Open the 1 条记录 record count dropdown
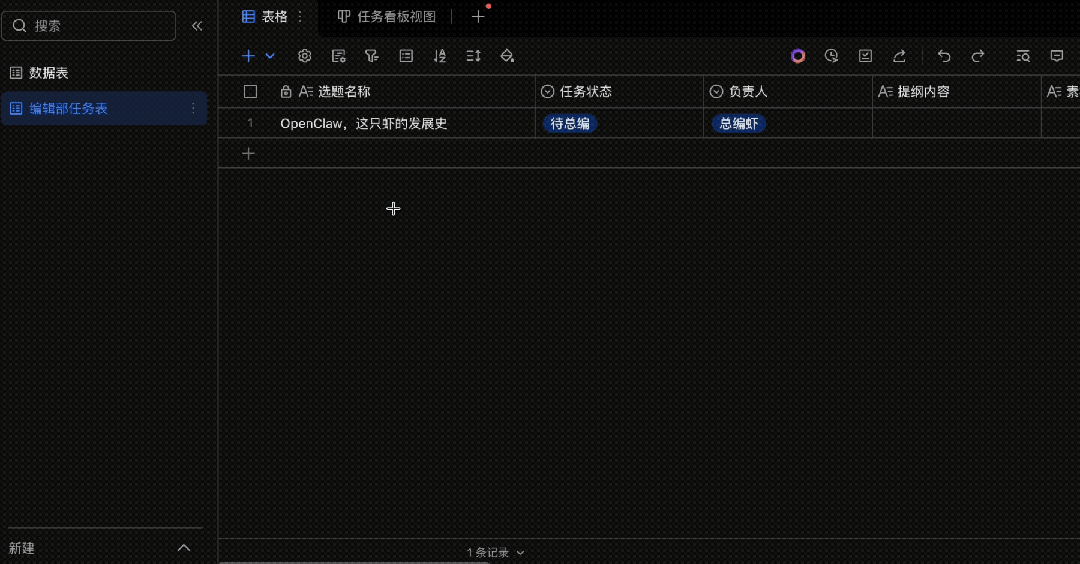Screen dimensions: 1080x564 click(x=495, y=552)
